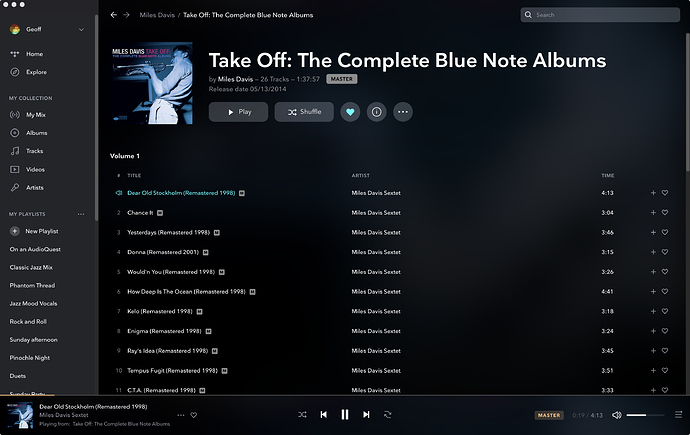Open the play queue icon
690x435 pixels.
tap(678, 414)
